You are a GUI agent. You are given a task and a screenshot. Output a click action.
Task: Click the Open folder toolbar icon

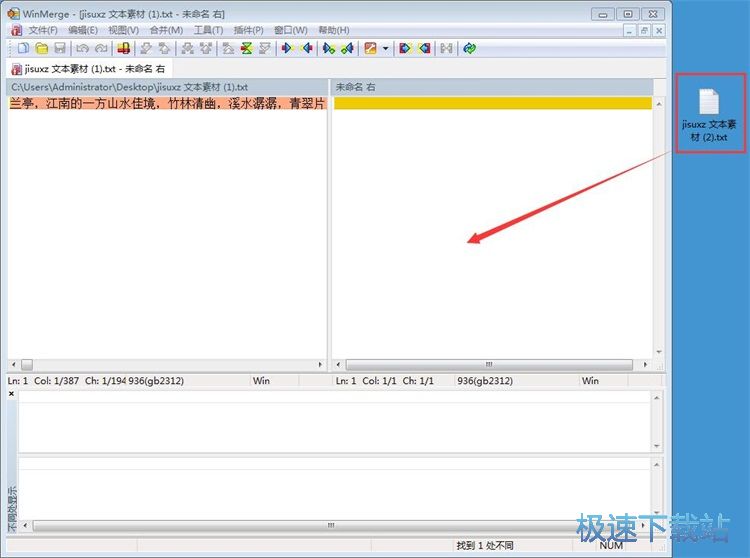coord(42,48)
